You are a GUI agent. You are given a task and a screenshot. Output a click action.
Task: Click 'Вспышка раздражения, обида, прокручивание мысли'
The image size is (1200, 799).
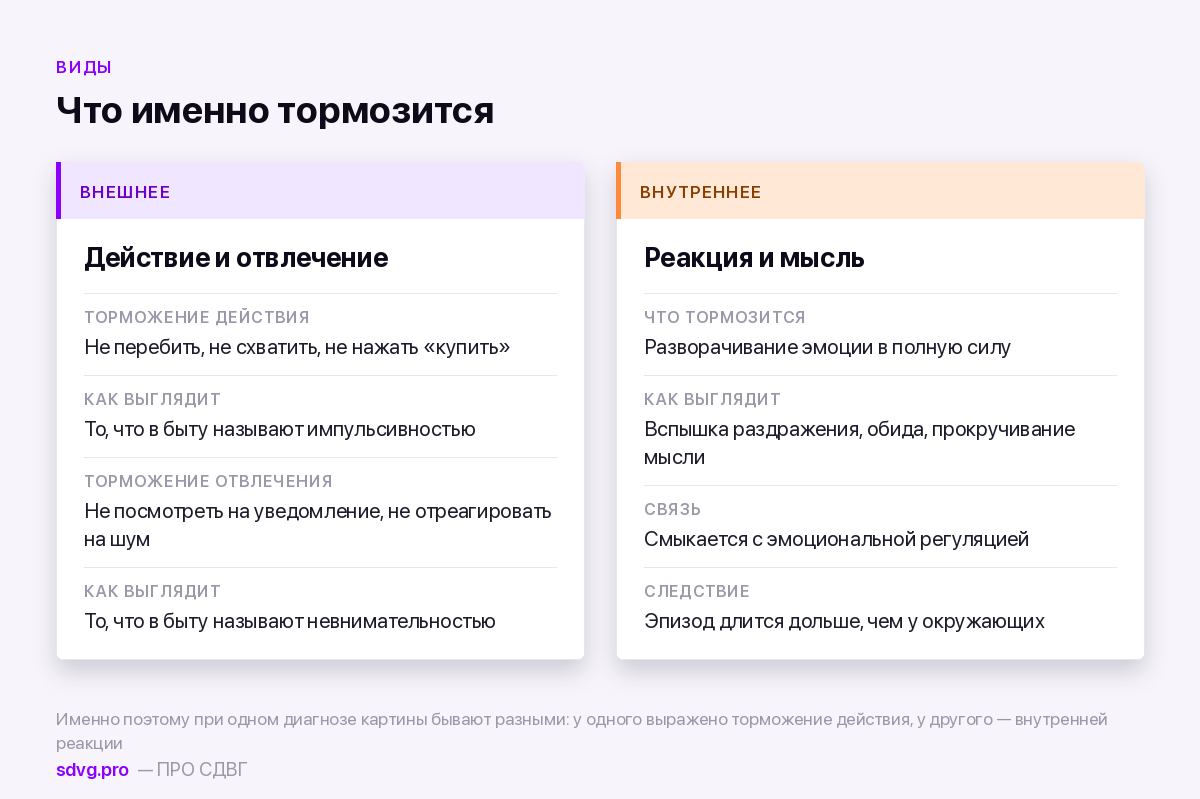click(860, 443)
